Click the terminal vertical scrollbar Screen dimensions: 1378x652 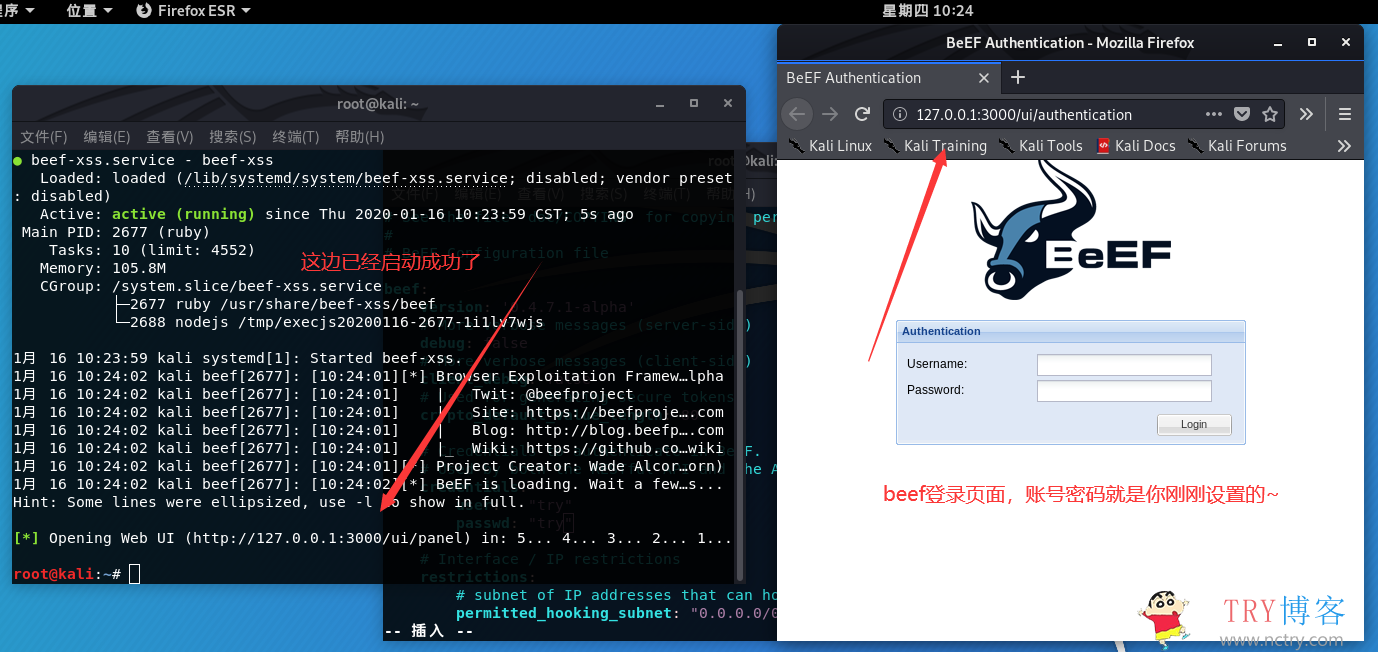740,435
